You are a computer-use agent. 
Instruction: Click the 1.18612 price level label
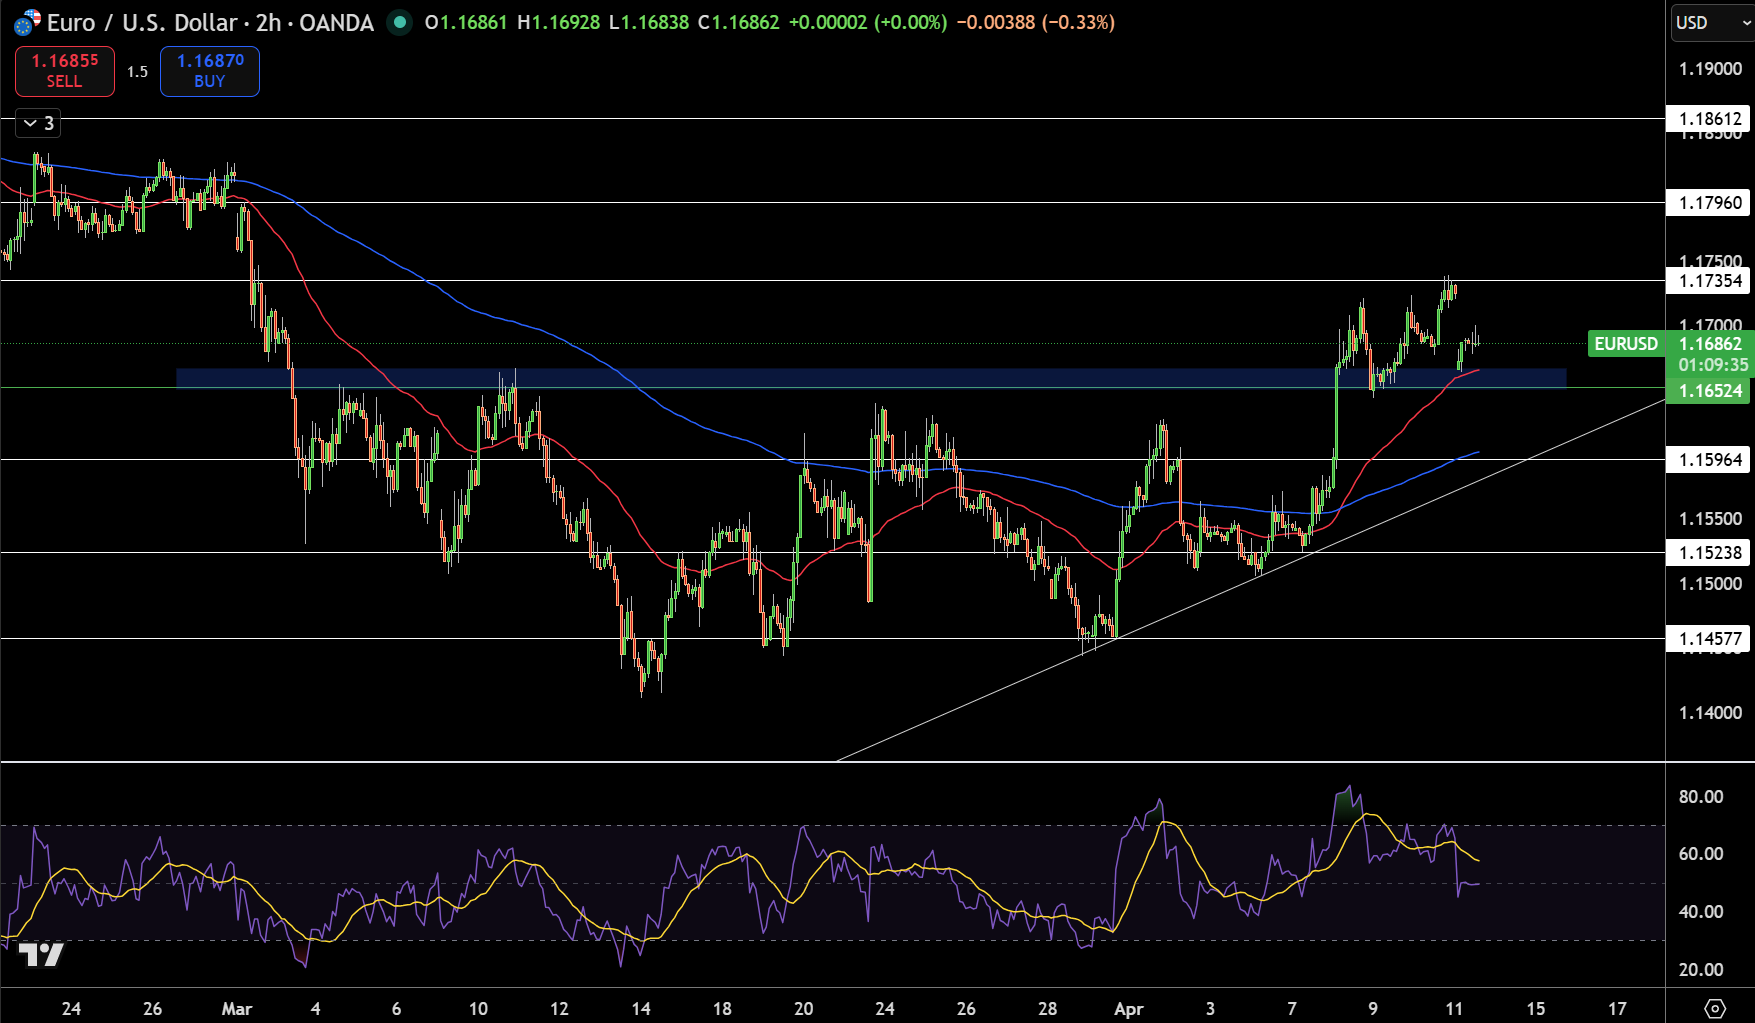coord(1710,119)
